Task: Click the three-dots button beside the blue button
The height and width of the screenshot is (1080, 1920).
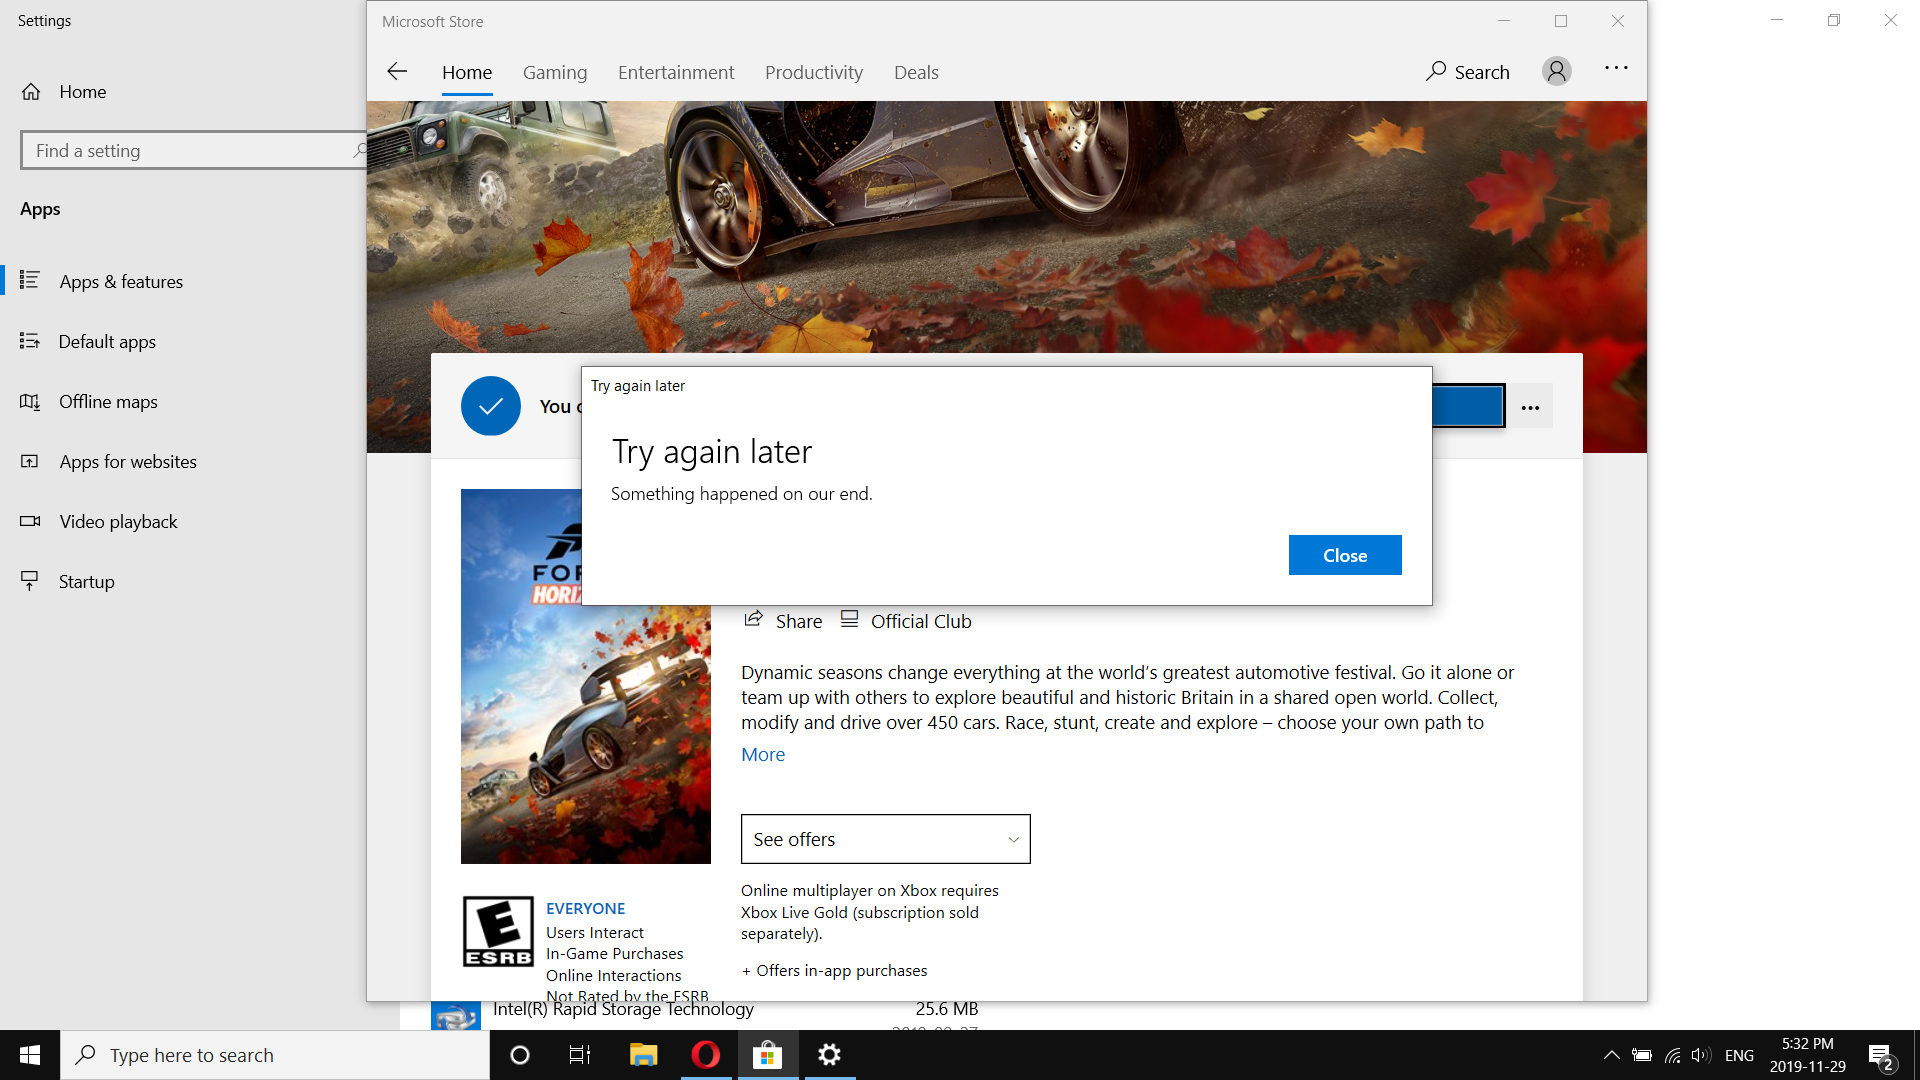Action: [x=1530, y=407]
